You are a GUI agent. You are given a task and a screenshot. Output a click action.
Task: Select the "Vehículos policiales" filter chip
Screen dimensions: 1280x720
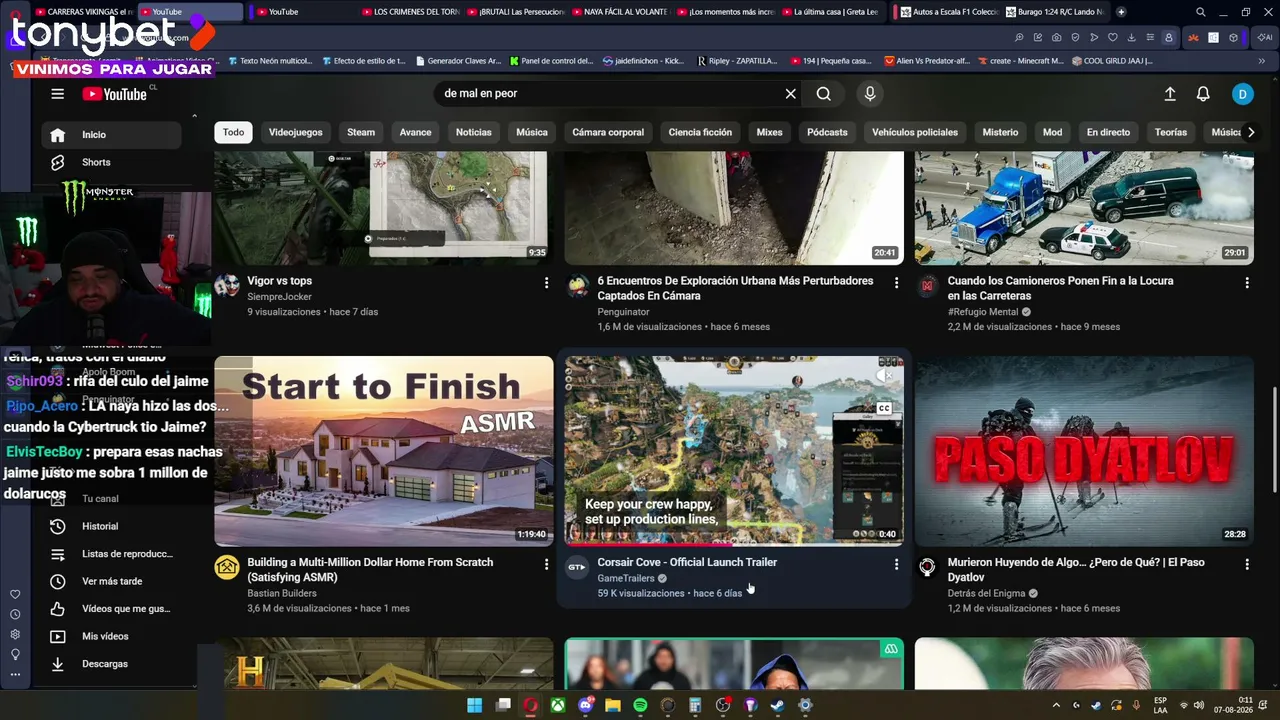pyautogui.click(x=915, y=132)
